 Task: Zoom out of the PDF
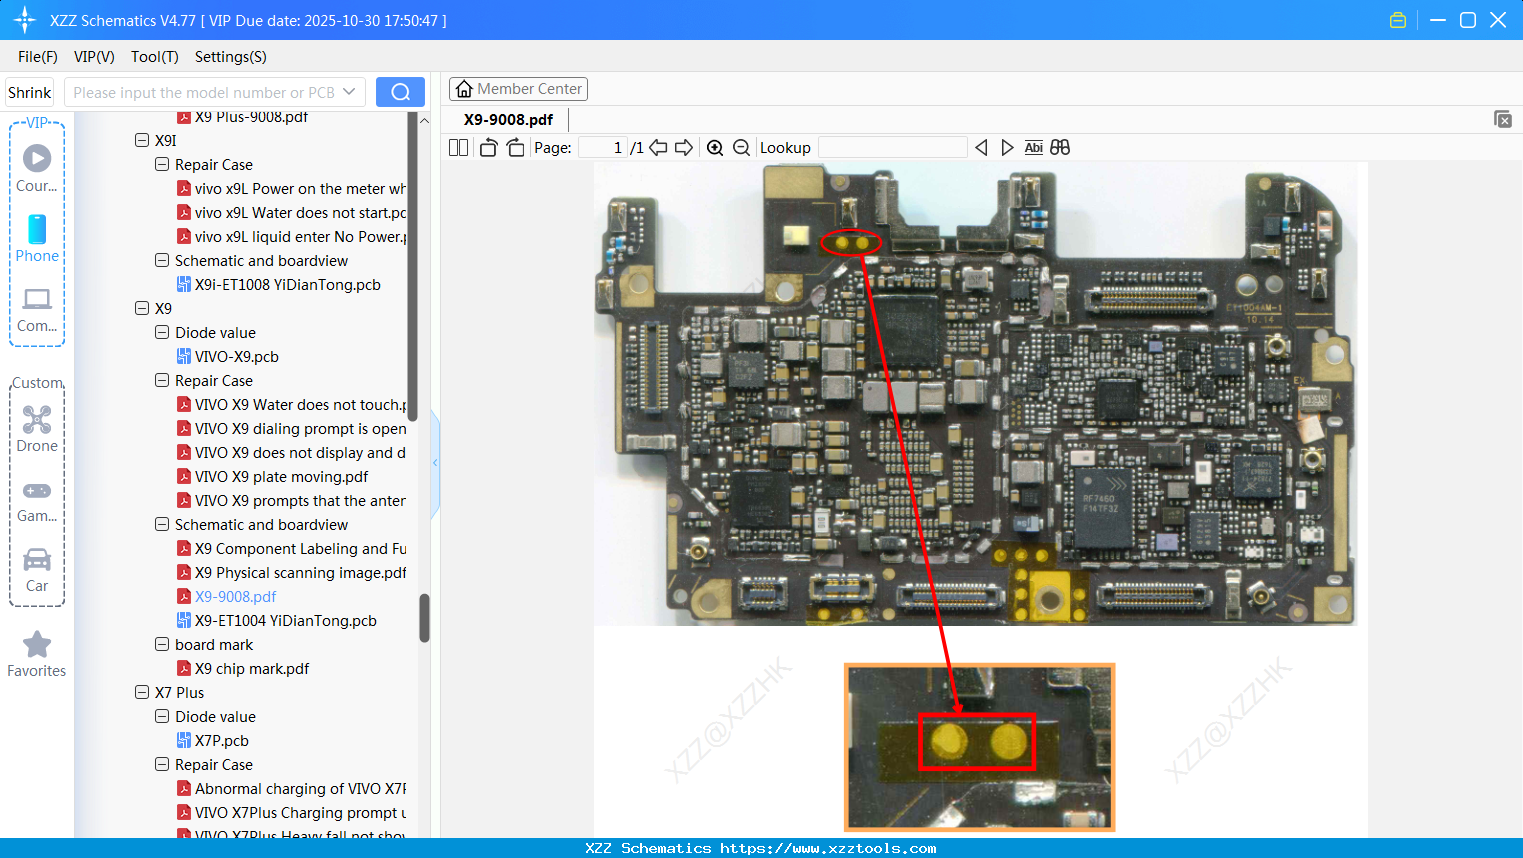coord(741,148)
